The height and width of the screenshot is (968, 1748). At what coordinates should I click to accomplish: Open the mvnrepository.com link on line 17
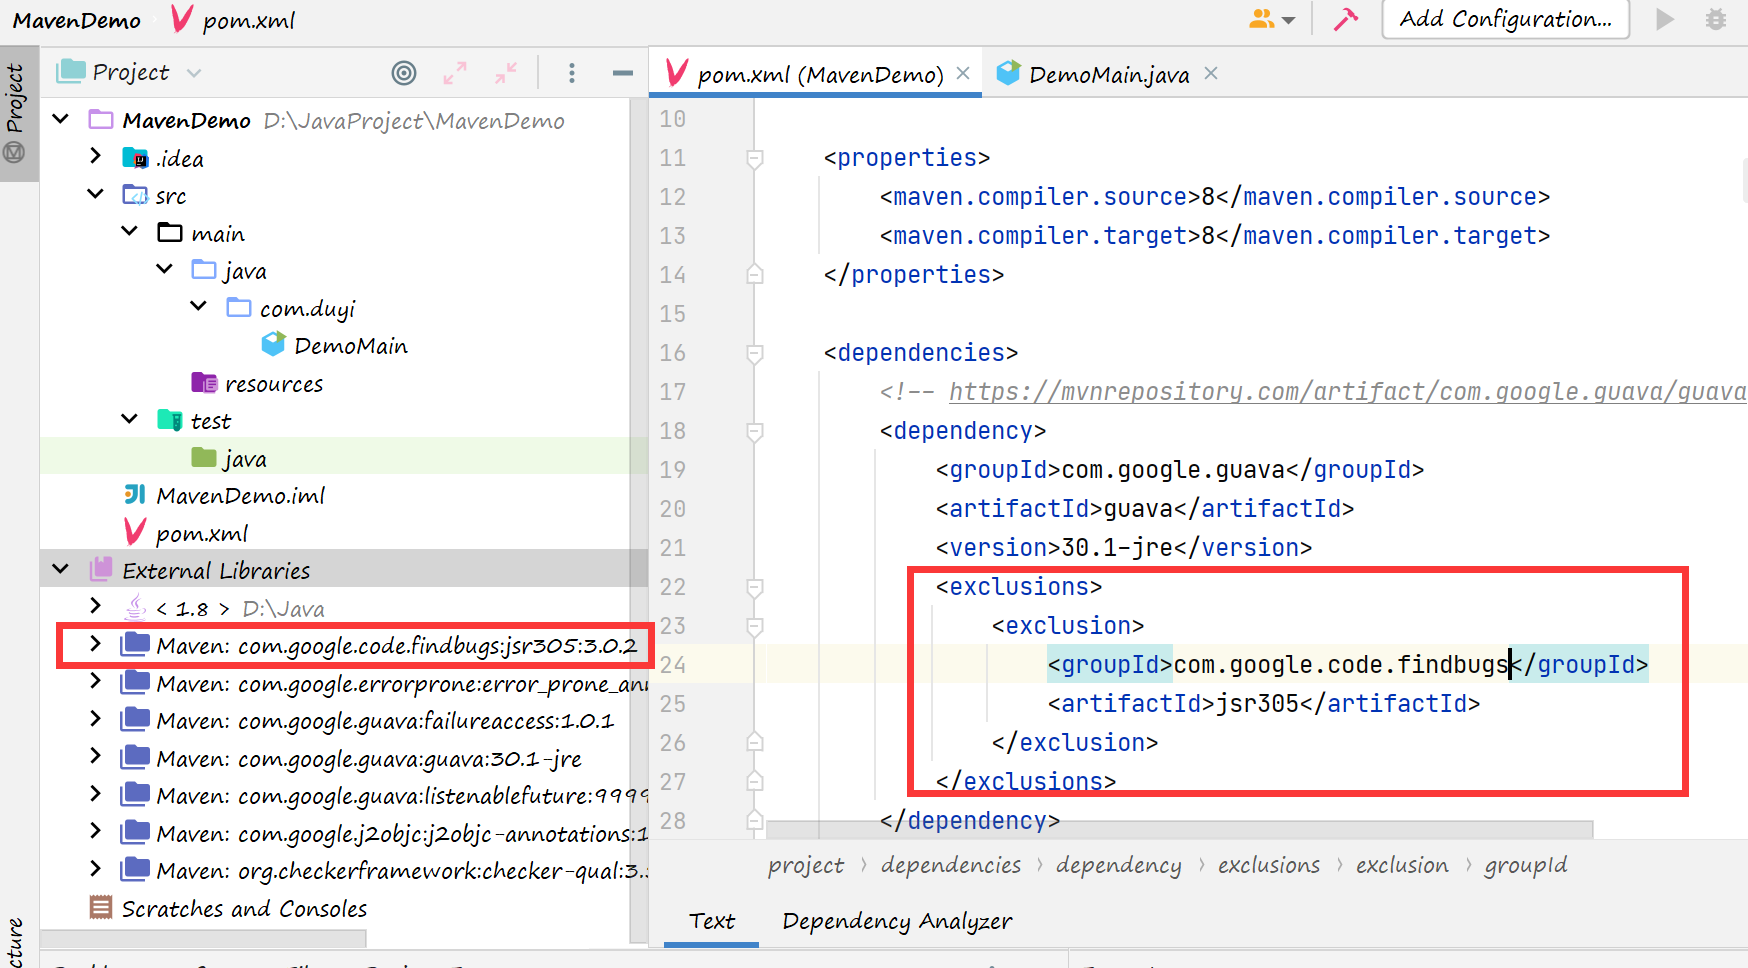[x=1348, y=391]
